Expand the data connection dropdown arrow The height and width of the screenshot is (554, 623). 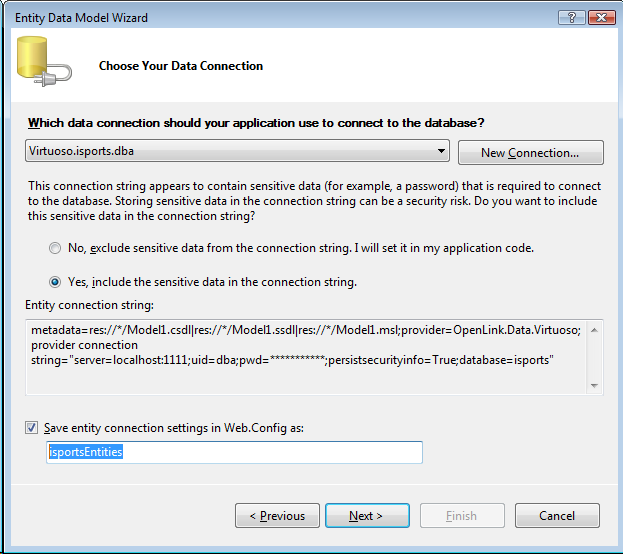click(441, 152)
